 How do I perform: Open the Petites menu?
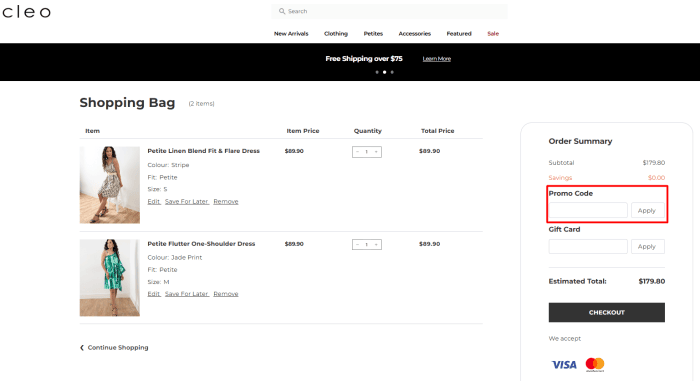pyautogui.click(x=373, y=33)
